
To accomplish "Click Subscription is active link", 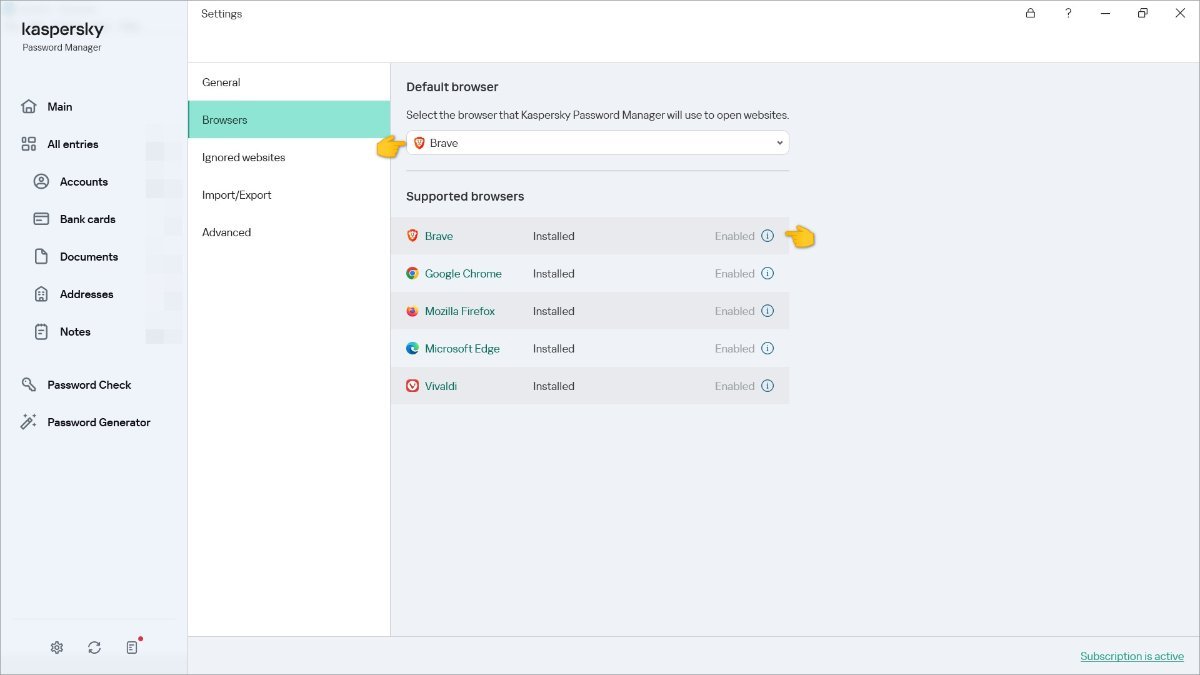I will click(1131, 657).
